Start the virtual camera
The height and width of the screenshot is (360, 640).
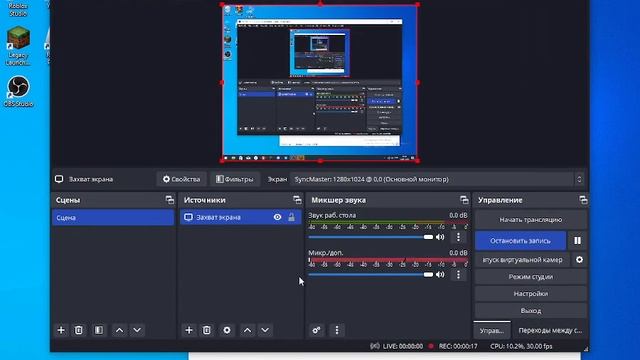coord(522,260)
